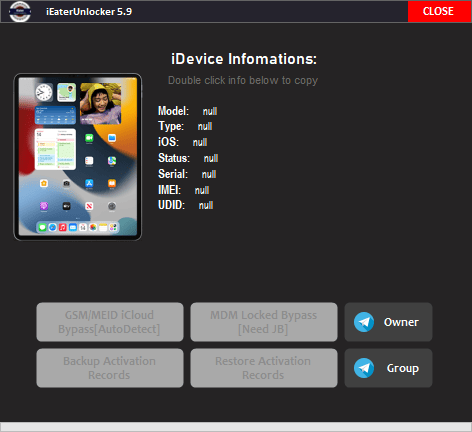
Task: Click Backup Activation Records button
Action: point(110,368)
